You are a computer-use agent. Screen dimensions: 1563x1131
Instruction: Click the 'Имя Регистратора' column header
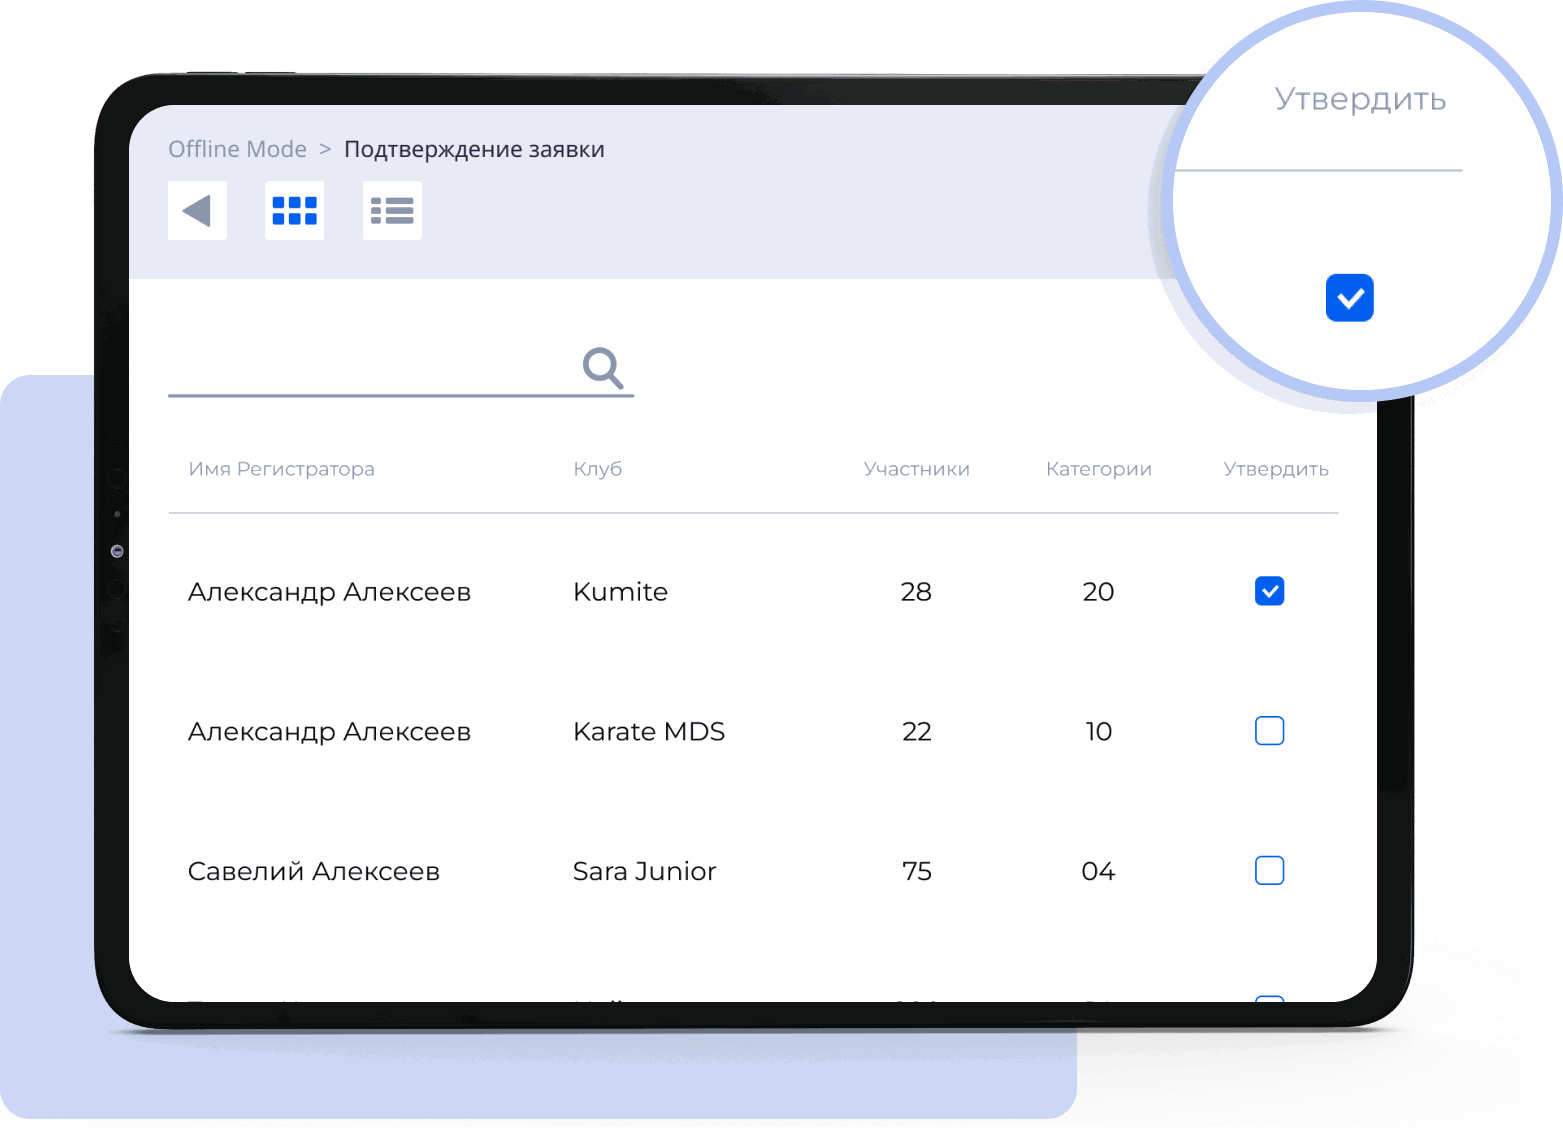pos(282,469)
